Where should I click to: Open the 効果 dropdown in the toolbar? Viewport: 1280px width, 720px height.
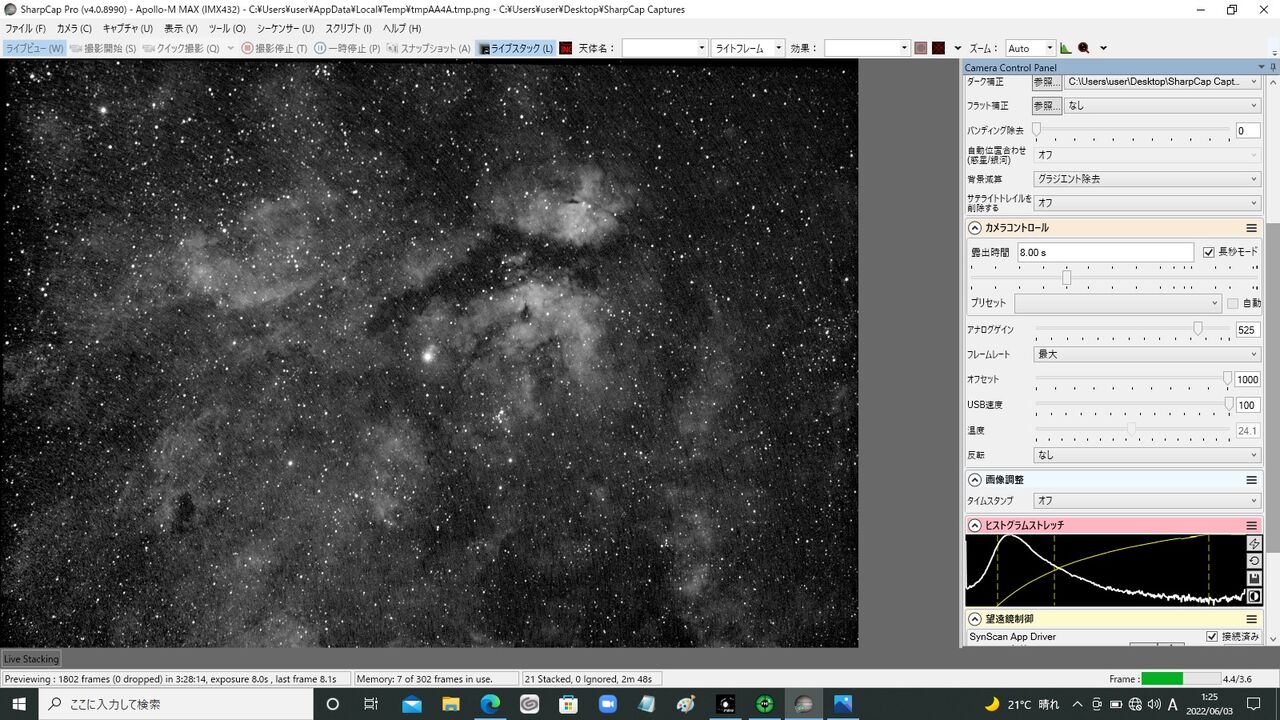(x=867, y=48)
